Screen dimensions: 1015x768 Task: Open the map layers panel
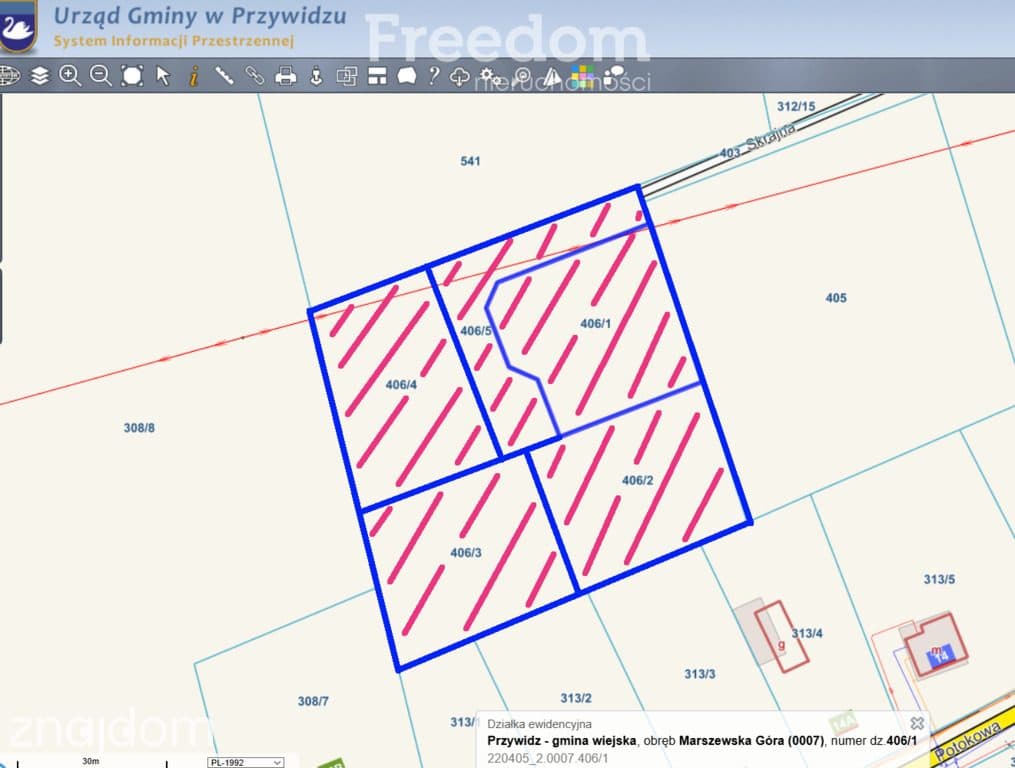click(x=39, y=76)
